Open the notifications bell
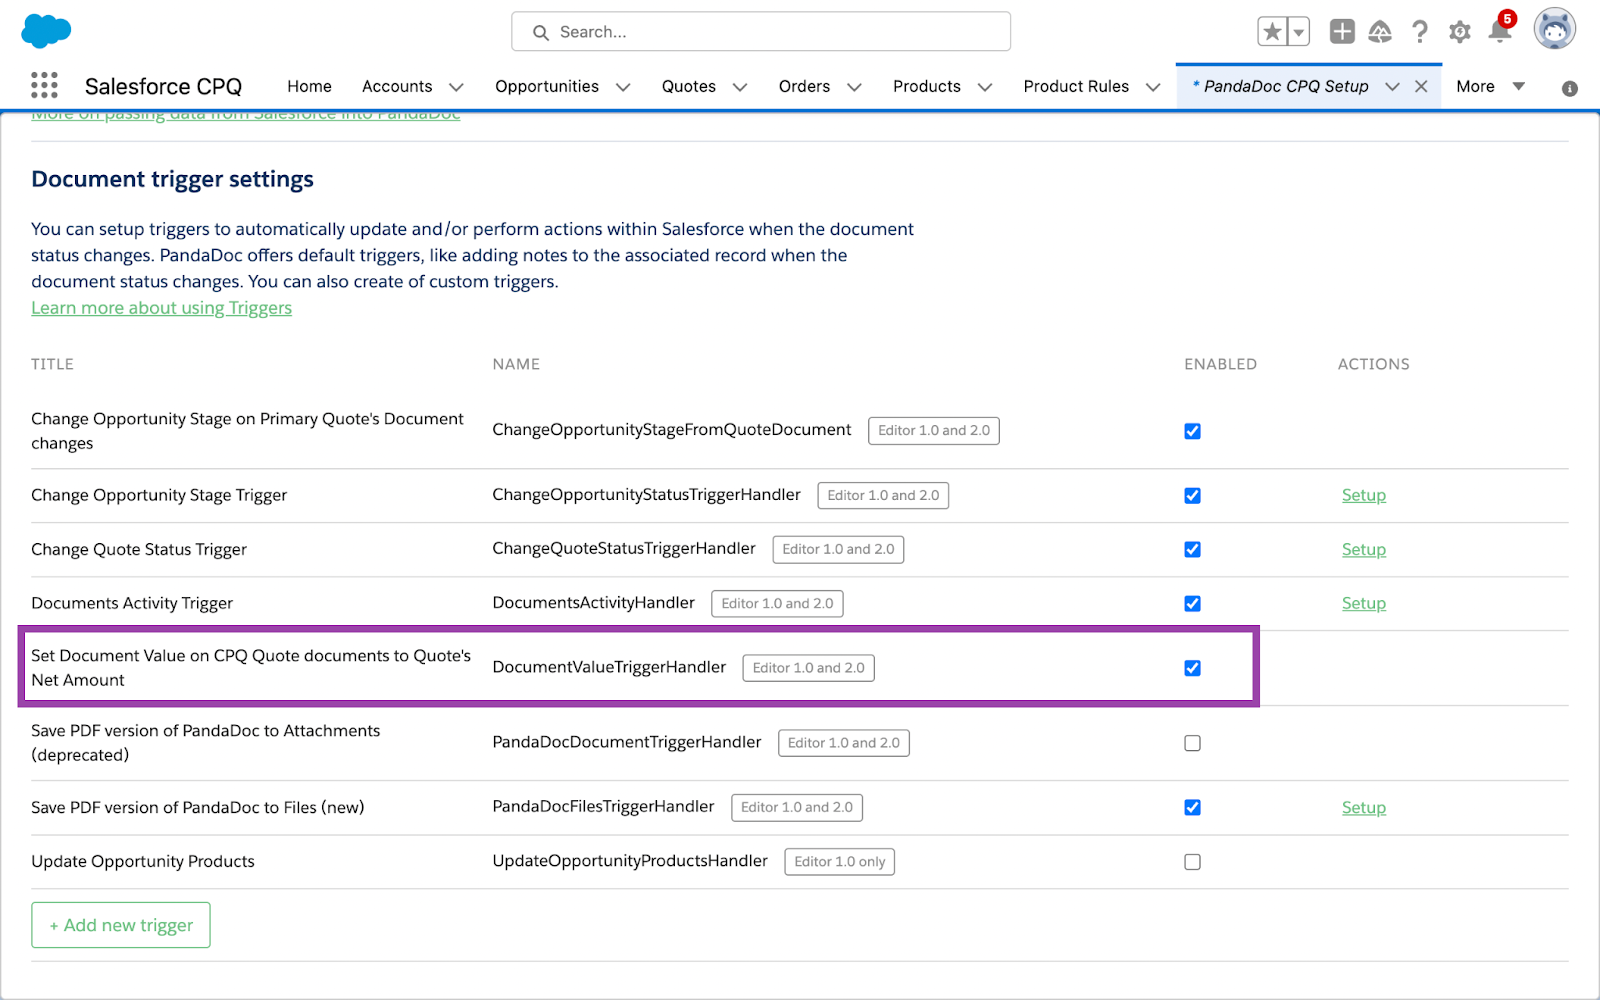Image resolution: width=1600 pixels, height=1000 pixels. click(x=1499, y=32)
